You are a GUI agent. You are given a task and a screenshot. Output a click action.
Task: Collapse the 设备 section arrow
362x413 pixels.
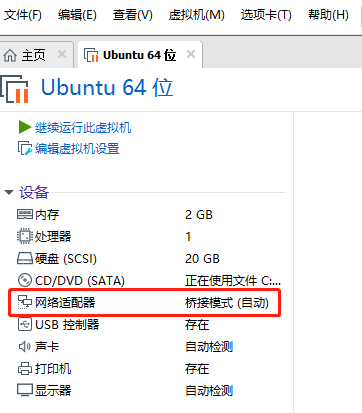[x=9, y=192]
